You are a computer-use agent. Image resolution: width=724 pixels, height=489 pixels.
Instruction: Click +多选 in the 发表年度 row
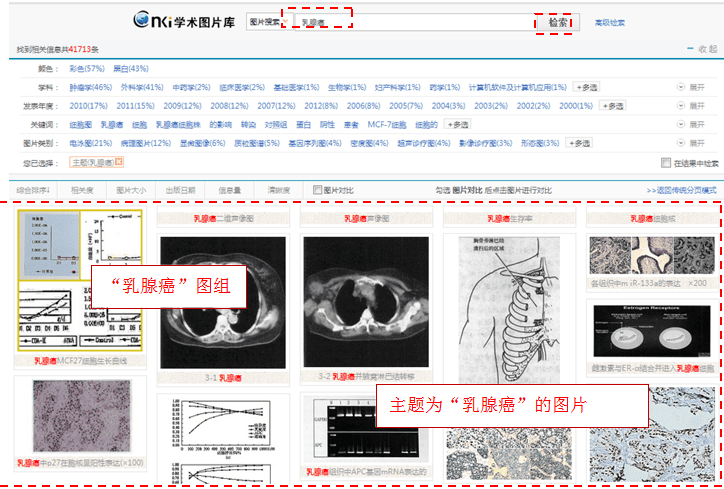click(x=612, y=106)
